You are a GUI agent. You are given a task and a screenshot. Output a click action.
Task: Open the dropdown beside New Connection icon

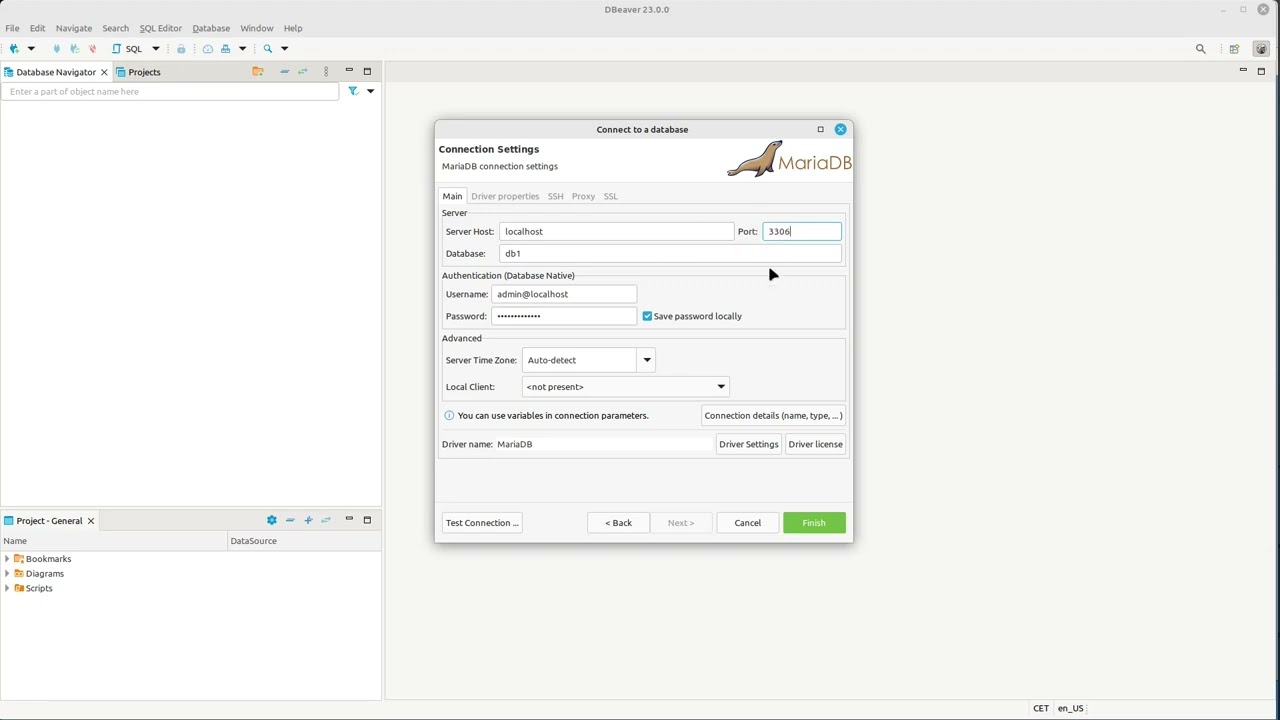31,48
